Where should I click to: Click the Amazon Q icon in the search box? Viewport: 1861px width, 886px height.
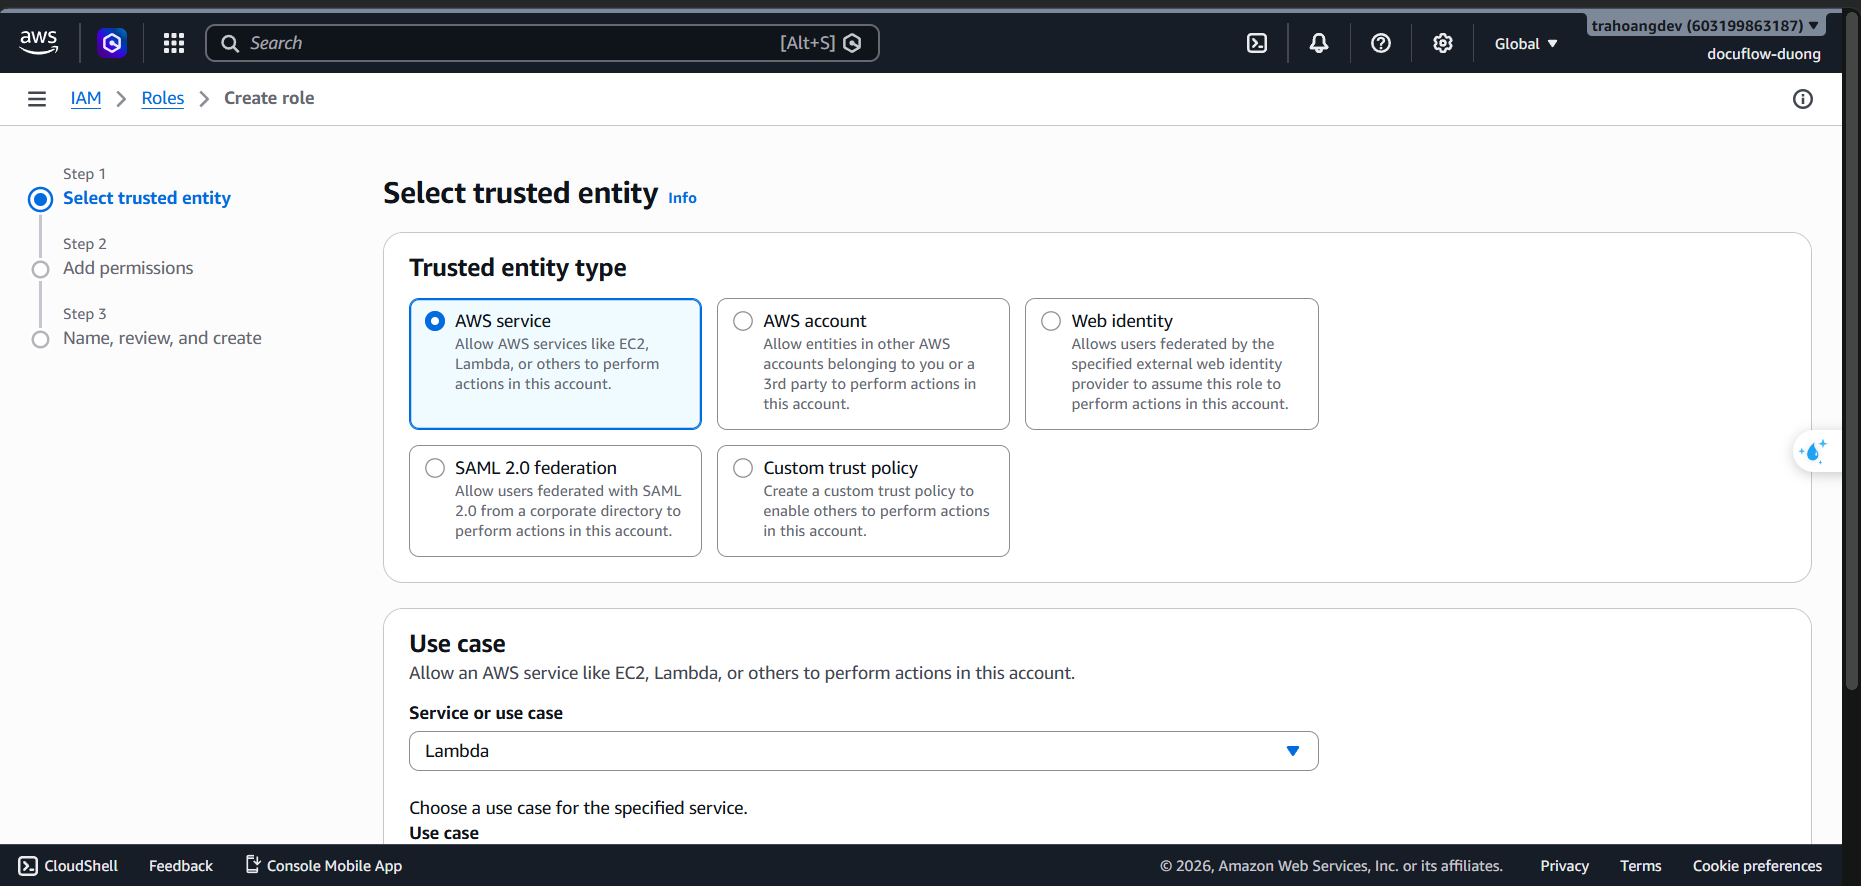(x=853, y=43)
